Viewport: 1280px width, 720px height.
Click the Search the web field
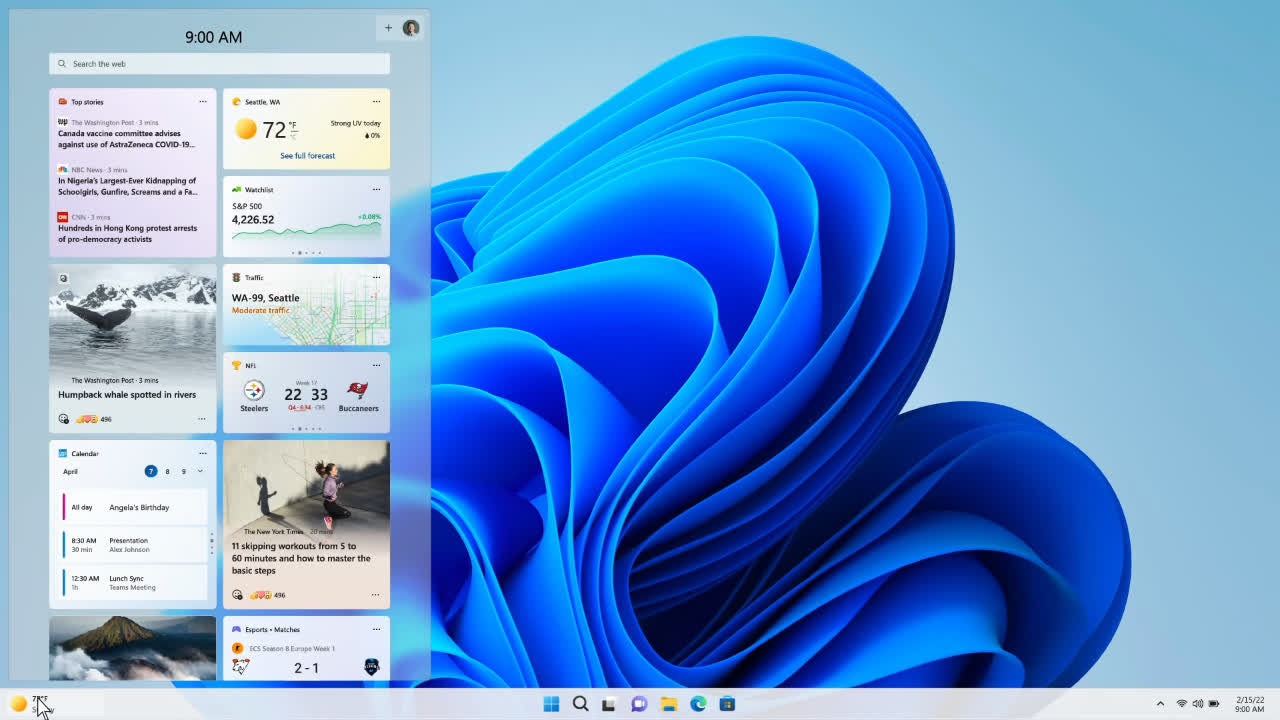219,64
